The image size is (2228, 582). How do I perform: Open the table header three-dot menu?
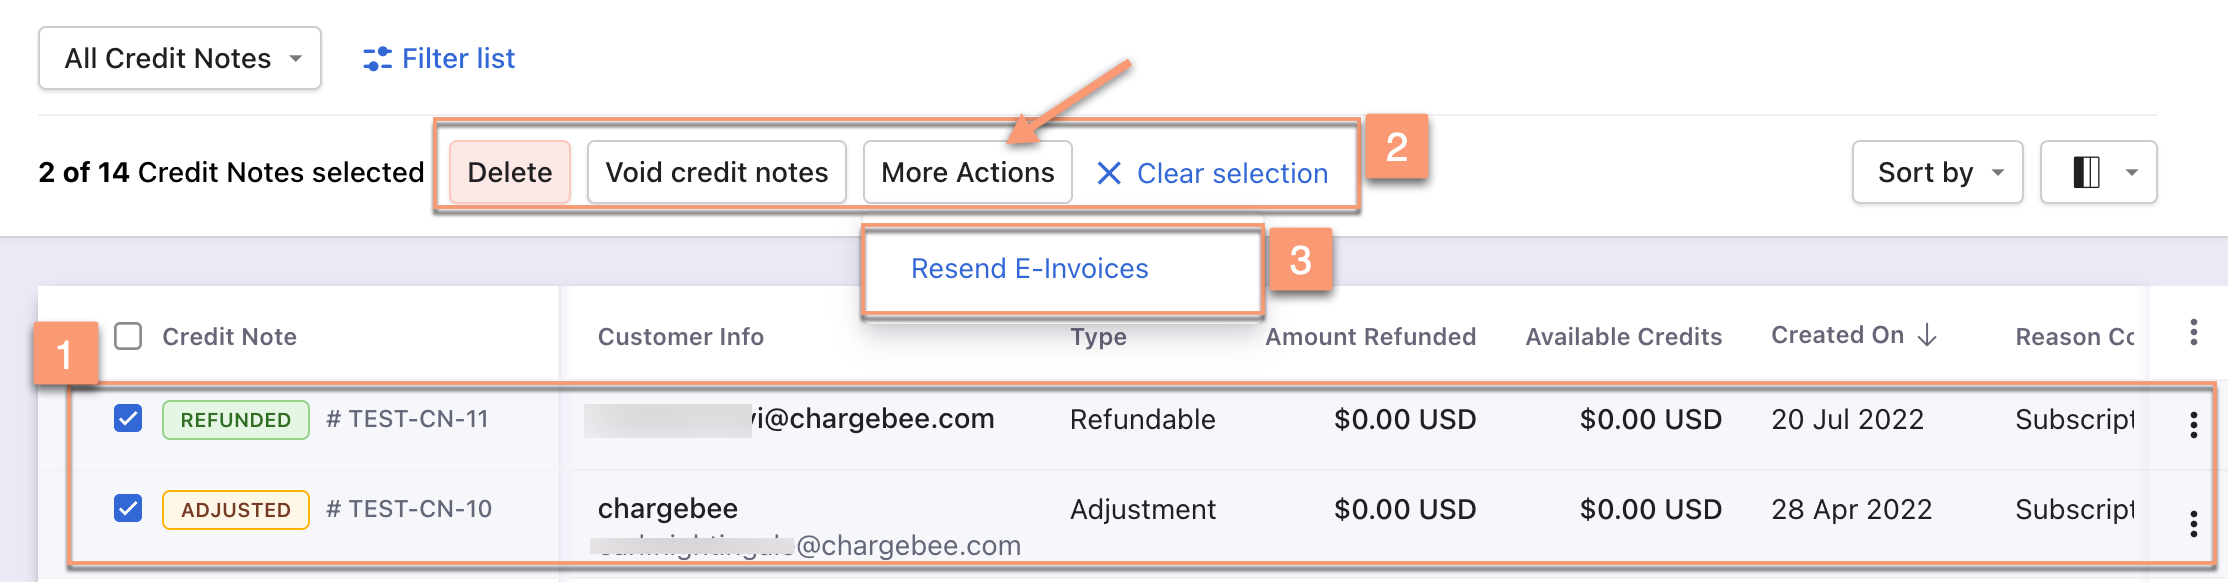pos(2193,333)
